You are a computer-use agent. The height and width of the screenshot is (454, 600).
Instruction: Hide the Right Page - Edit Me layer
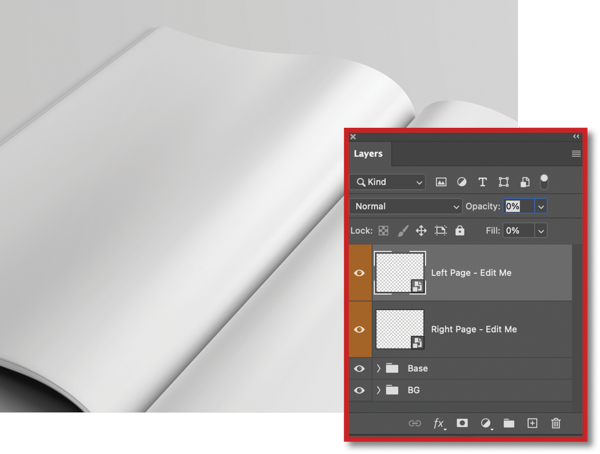point(359,329)
